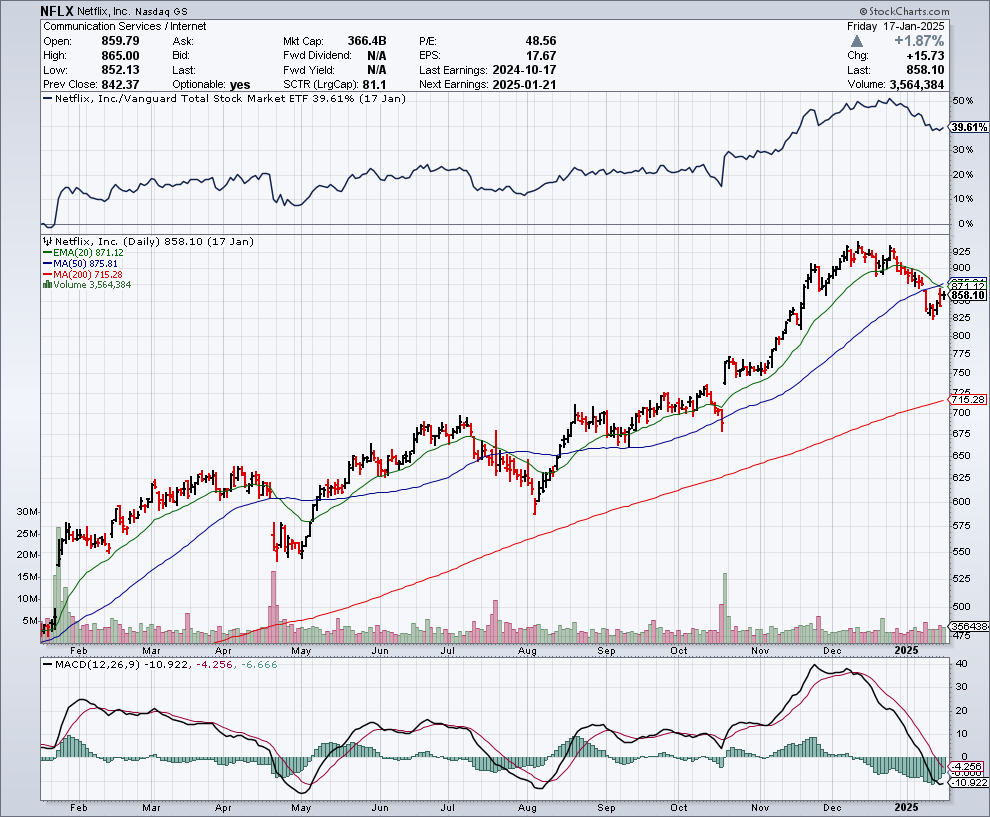Image resolution: width=990 pixels, height=817 pixels.
Task: Click the 925 price axis label
Action: [962, 251]
